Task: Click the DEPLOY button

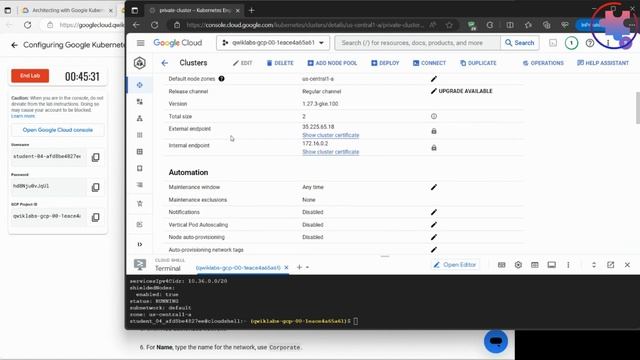Action: point(385,63)
